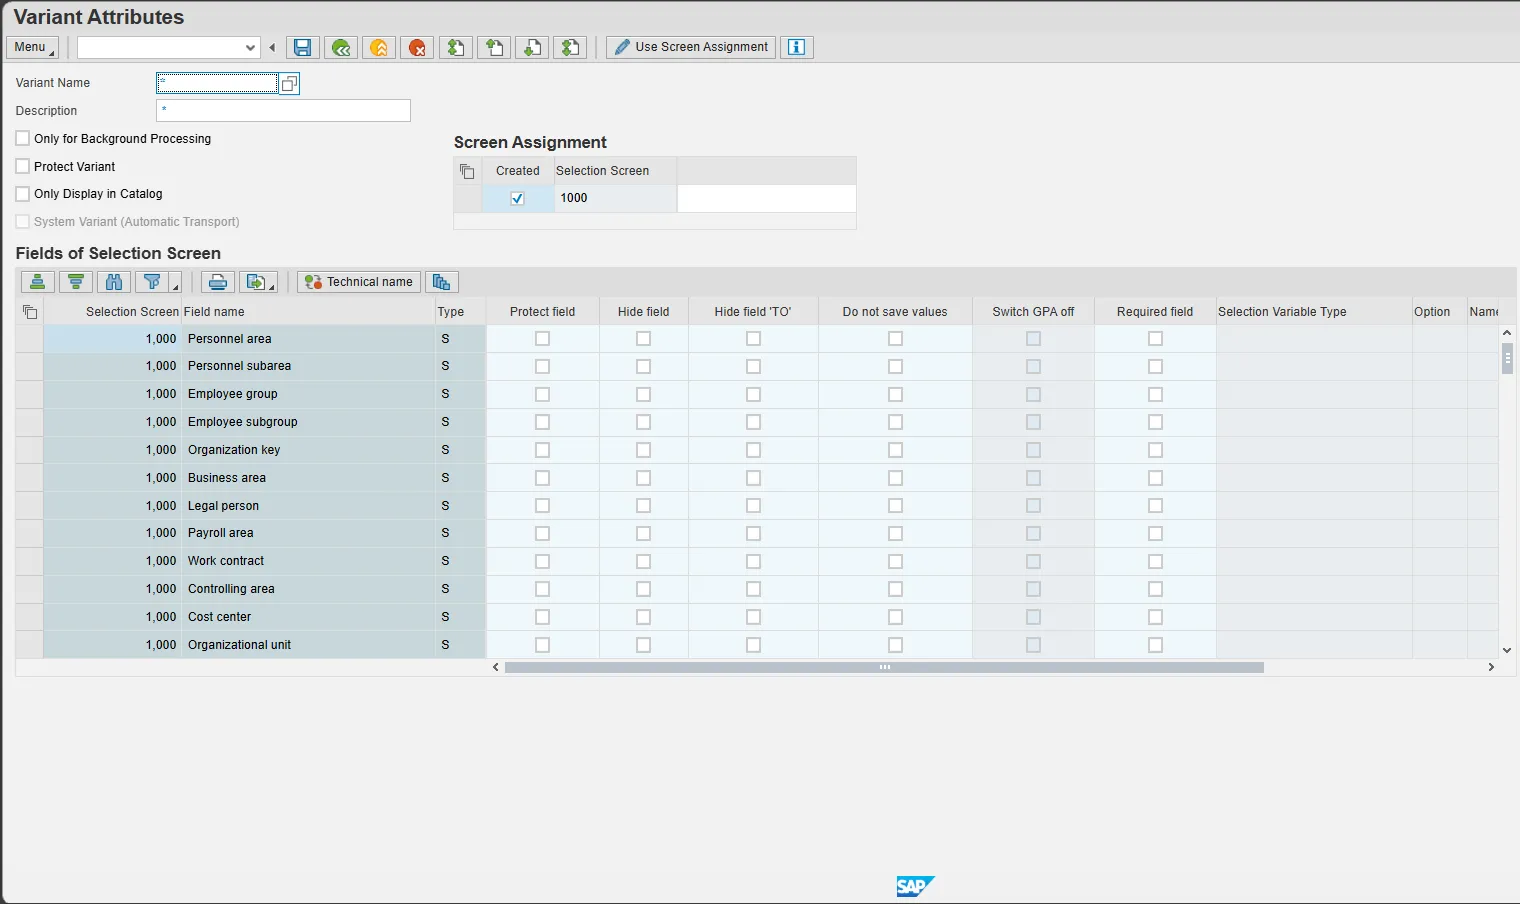This screenshot has width=1520, height=904.
Task: Click the Print icon in fields toolbar
Action: 217,282
